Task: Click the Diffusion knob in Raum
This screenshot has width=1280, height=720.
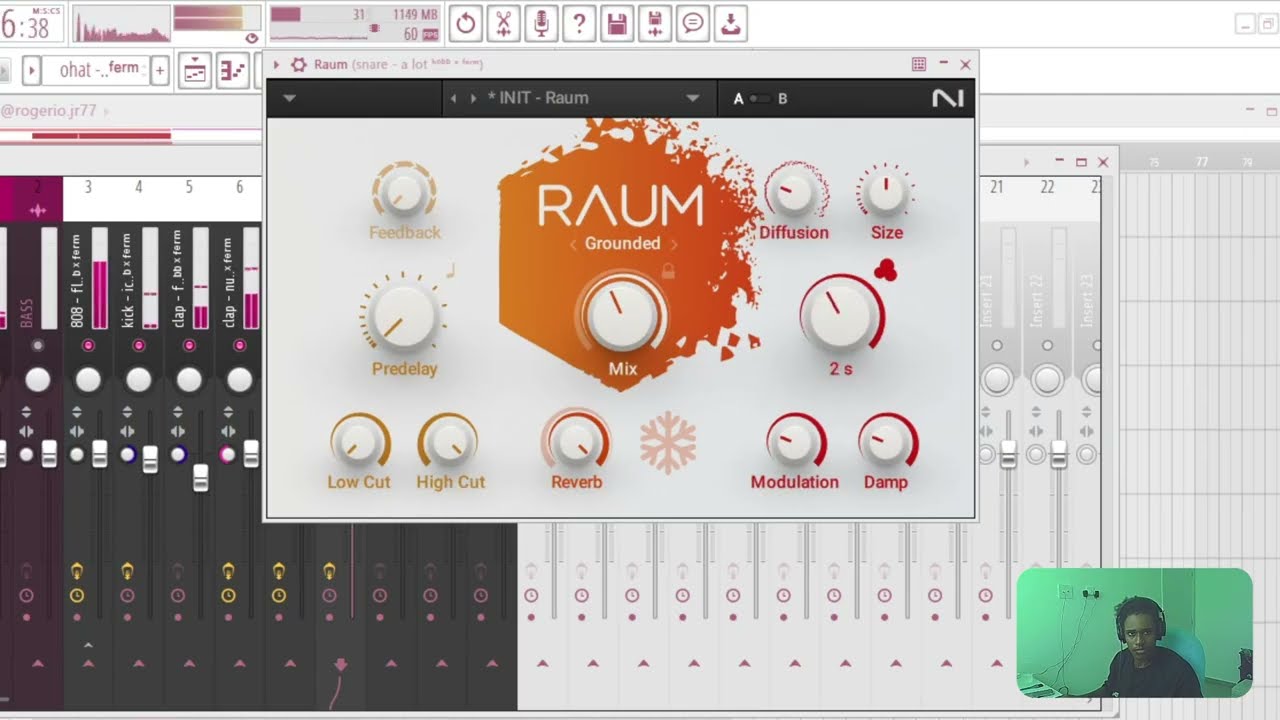Action: [794, 192]
